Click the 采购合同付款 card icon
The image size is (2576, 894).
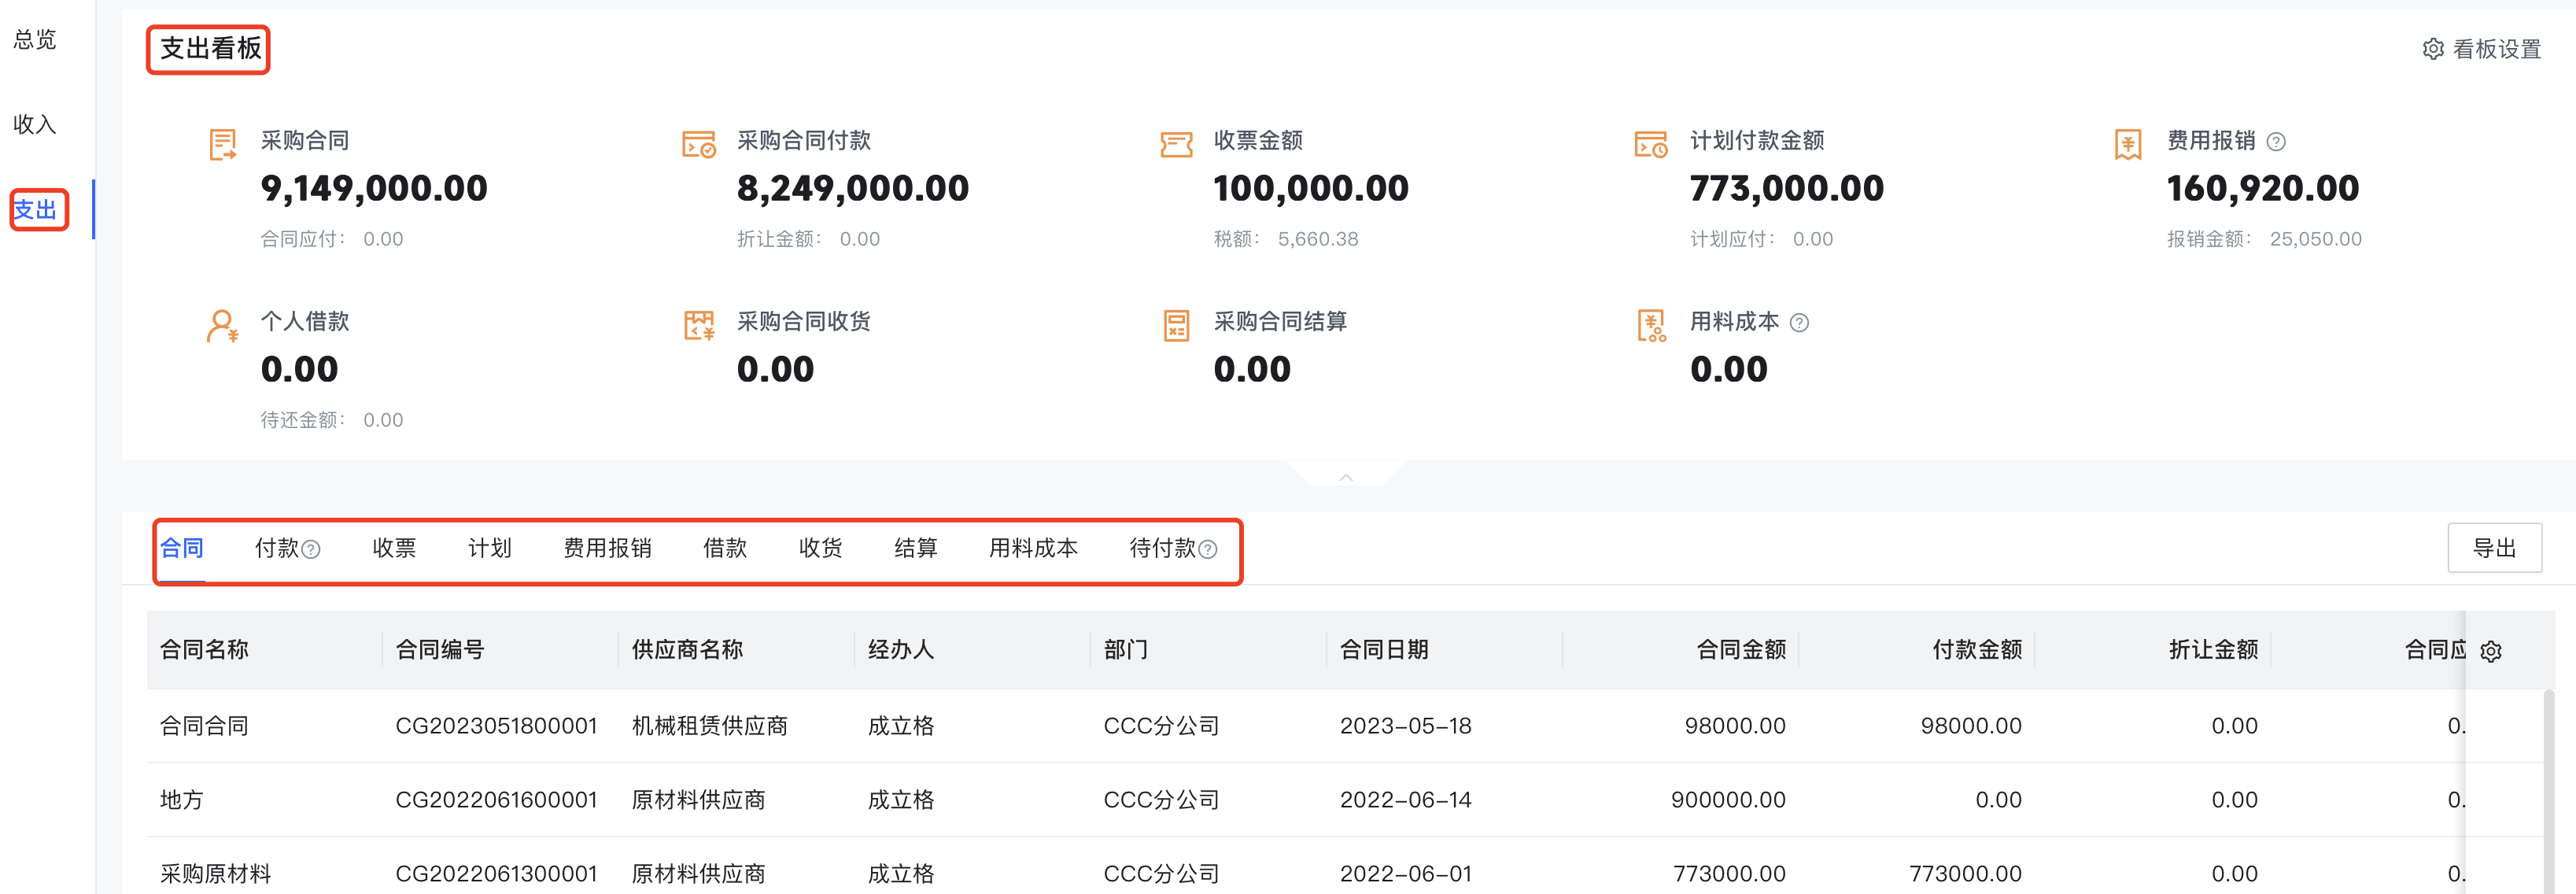(698, 144)
